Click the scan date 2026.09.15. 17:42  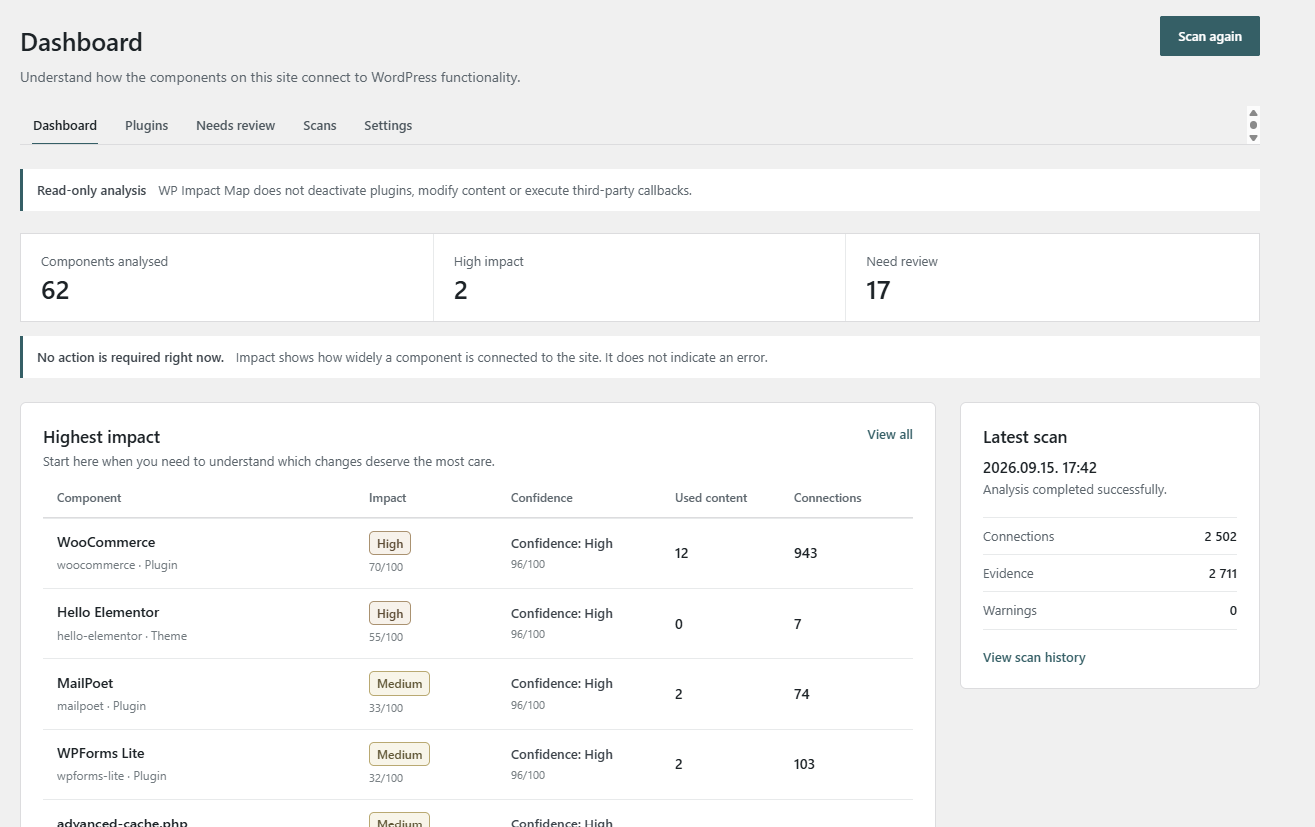tap(1040, 467)
